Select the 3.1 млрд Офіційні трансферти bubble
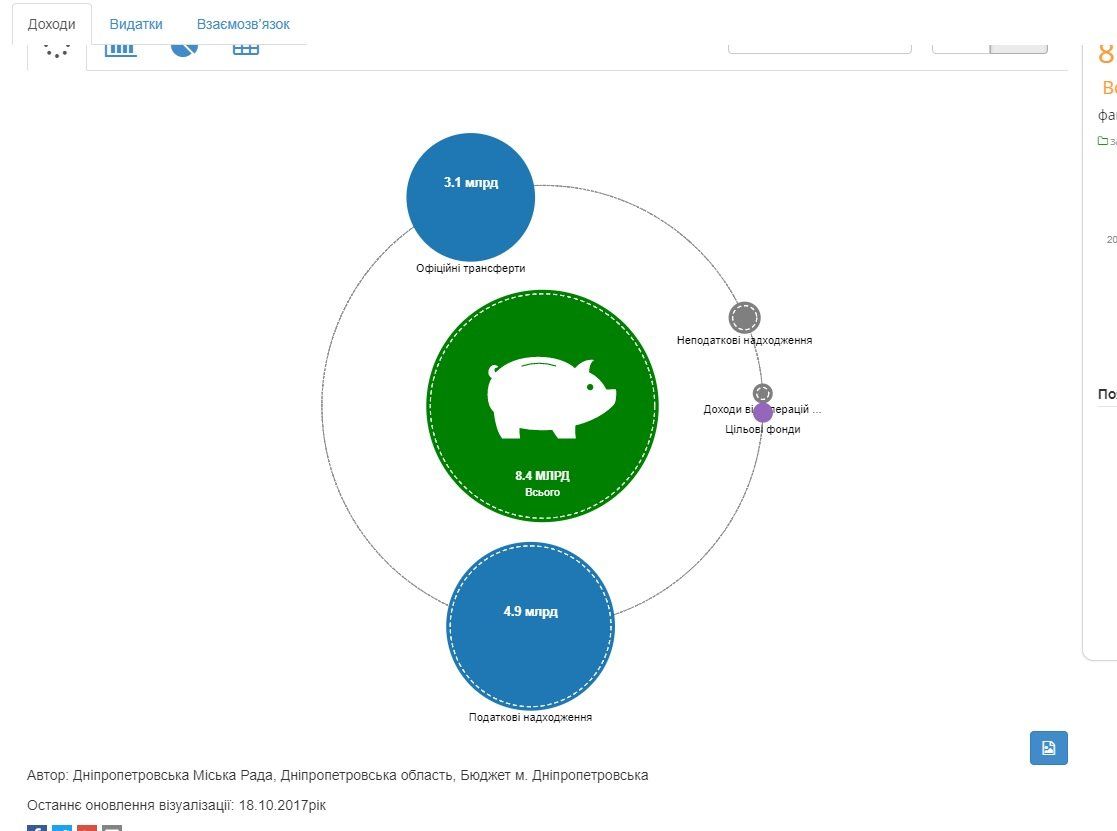 click(470, 198)
